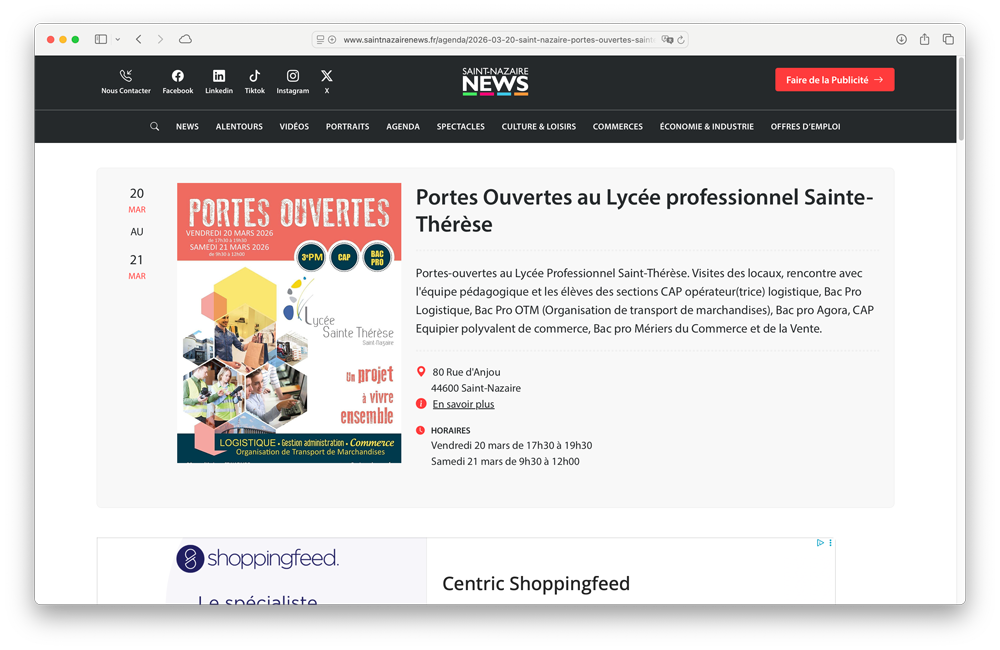Screen dimensions: 1000x650
Task: Toggle the Safari sidebar panel
Action: [x=99, y=38]
